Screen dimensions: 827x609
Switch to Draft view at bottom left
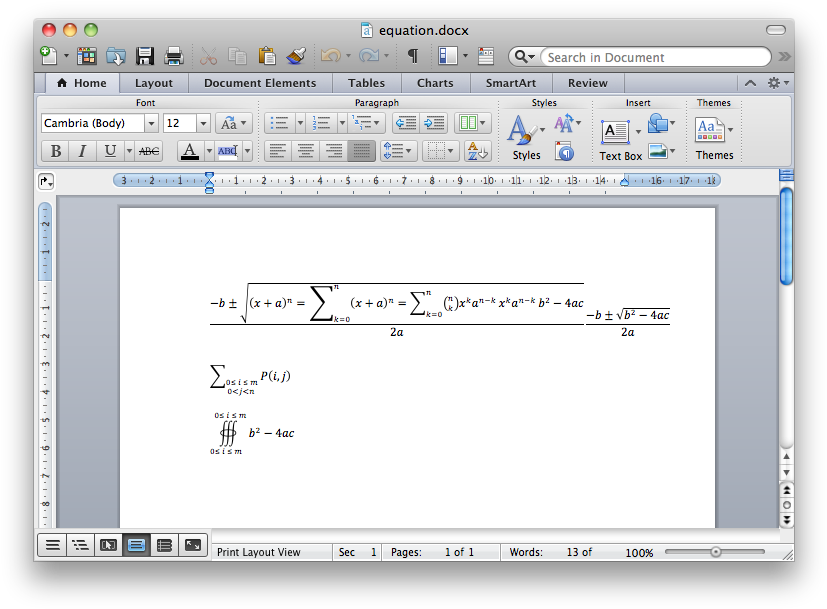tap(51, 545)
